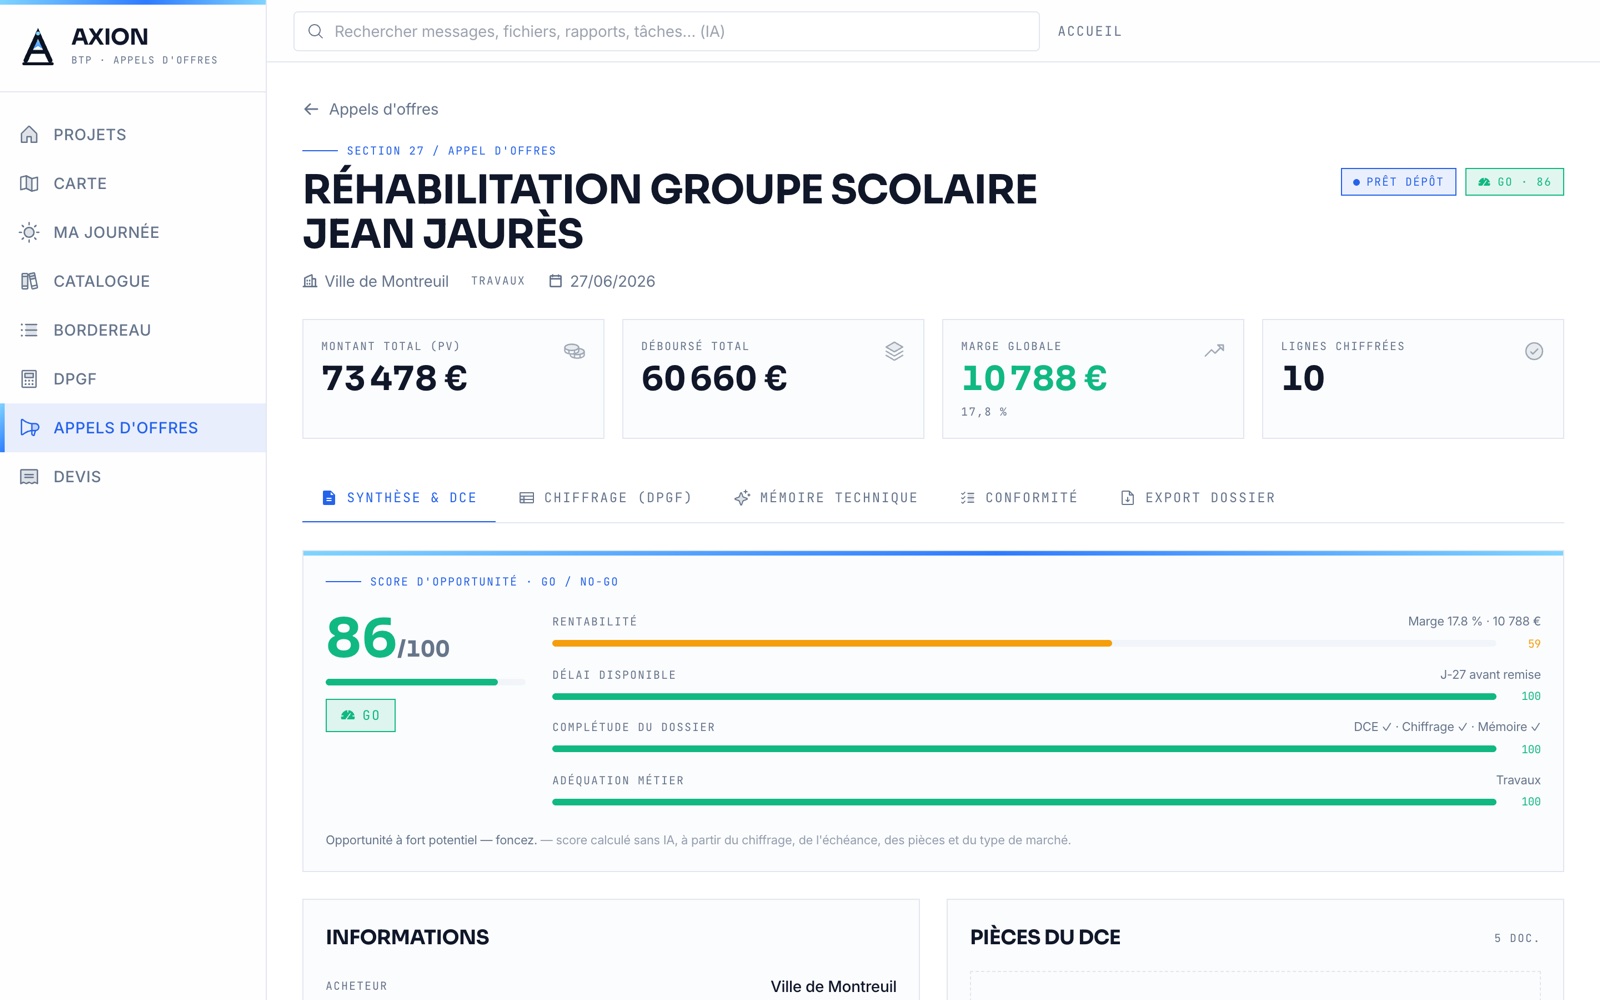Click the GO · 86 score badge
The width and height of the screenshot is (1600, 1000).
click(x=1514, y=182)
